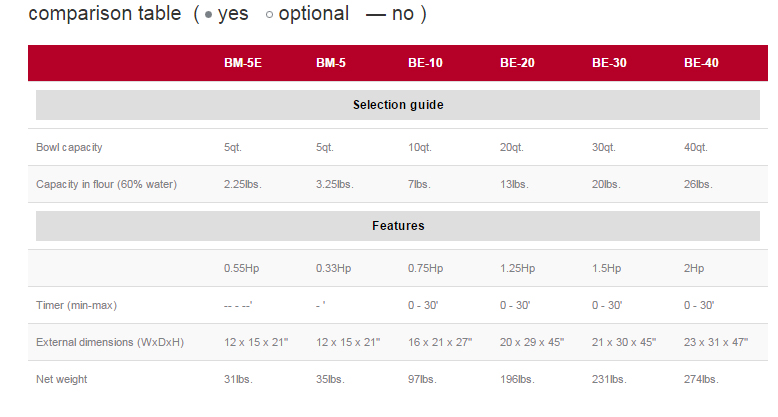Click the filled yes legend dot
The height and width of the screenshot is (417, 778).
tap(208, 16)
